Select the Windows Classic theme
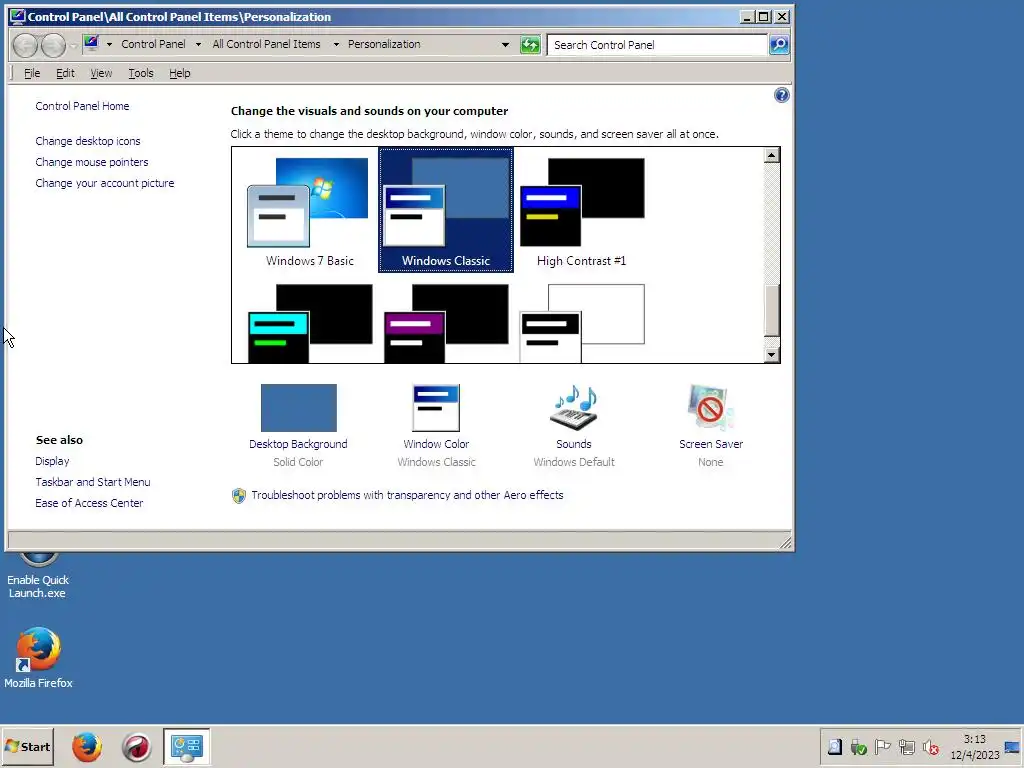 click(x=446, y=210)
